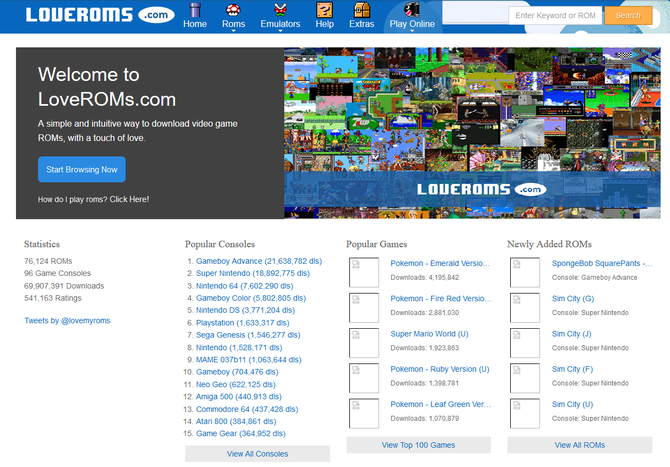
Task: Open the Roms menu
Action: 233,24
